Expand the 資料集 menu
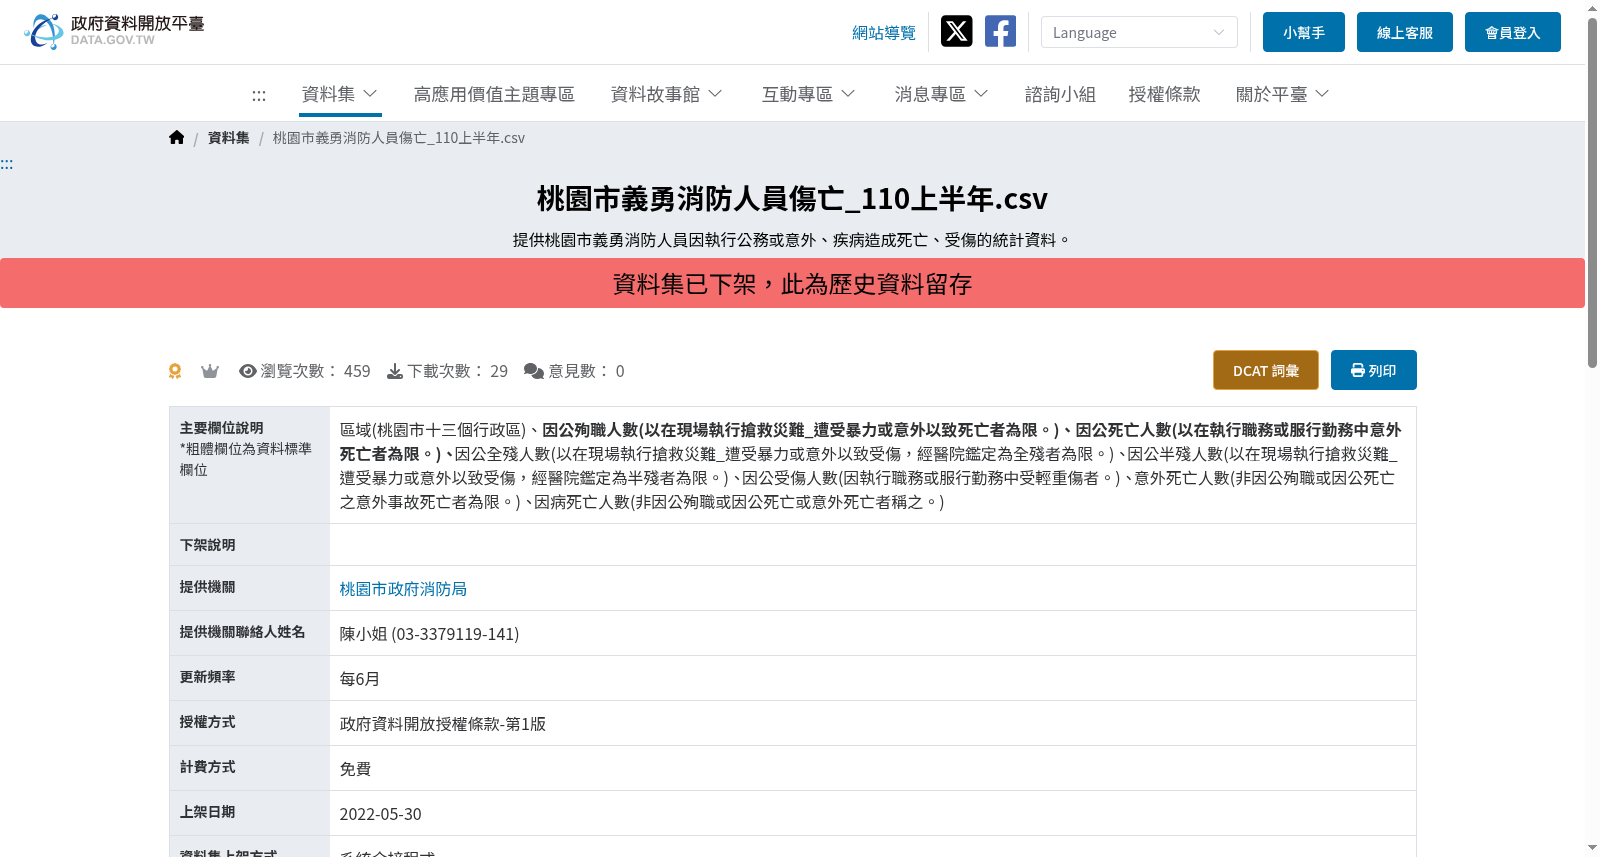The width and height of the screenshot is (1600, 857). coord(340,94)
